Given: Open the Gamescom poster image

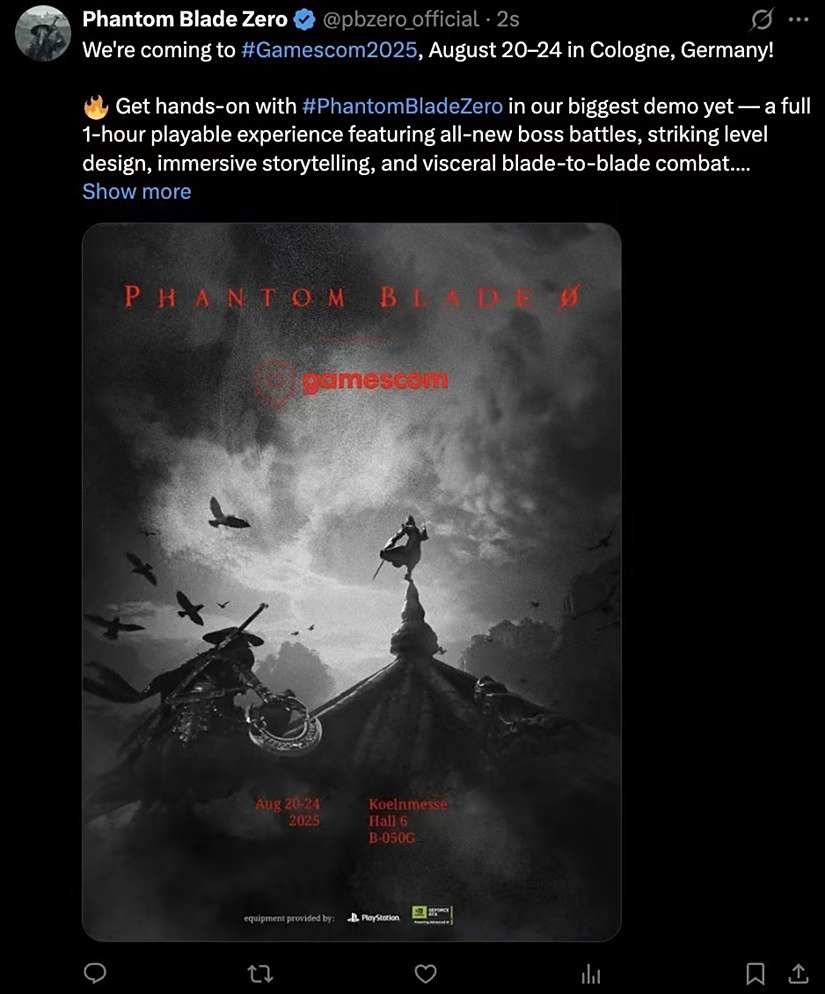Looking at the screenshot, I should [x=351, y=581].
